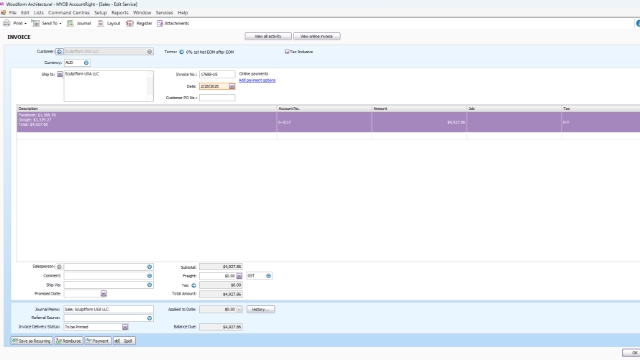
Task: Open the Referral Source dropdown
Action: pyautogui.click(x=149, y=318)
